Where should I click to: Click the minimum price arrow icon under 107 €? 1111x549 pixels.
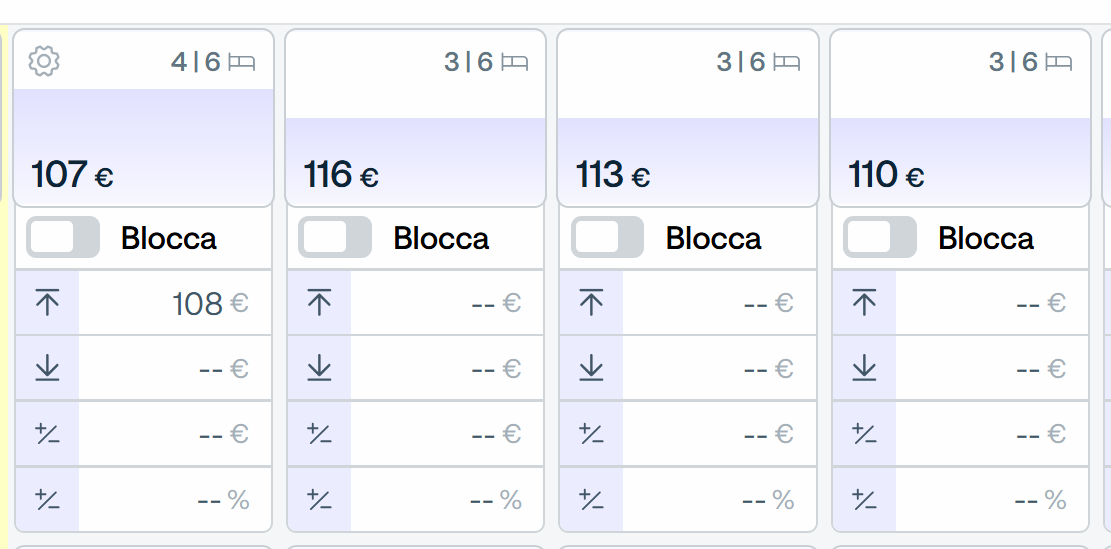(x=47, y=368)
